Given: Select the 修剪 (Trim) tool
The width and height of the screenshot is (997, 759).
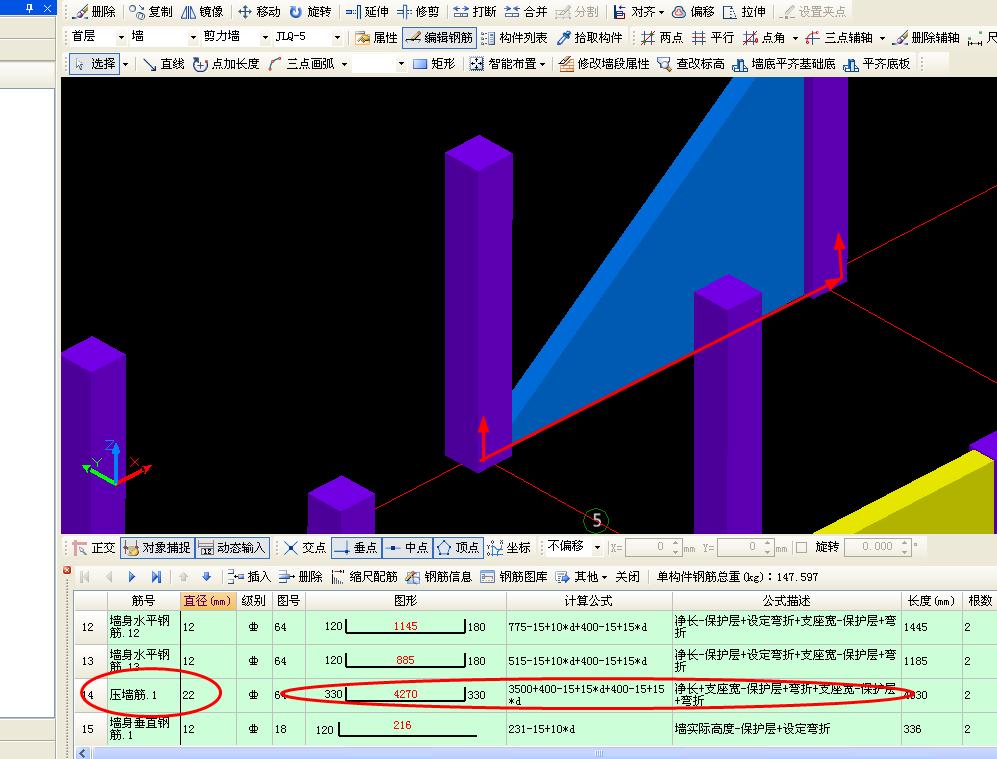Looking at the screenshot, I should coord(418,11).
